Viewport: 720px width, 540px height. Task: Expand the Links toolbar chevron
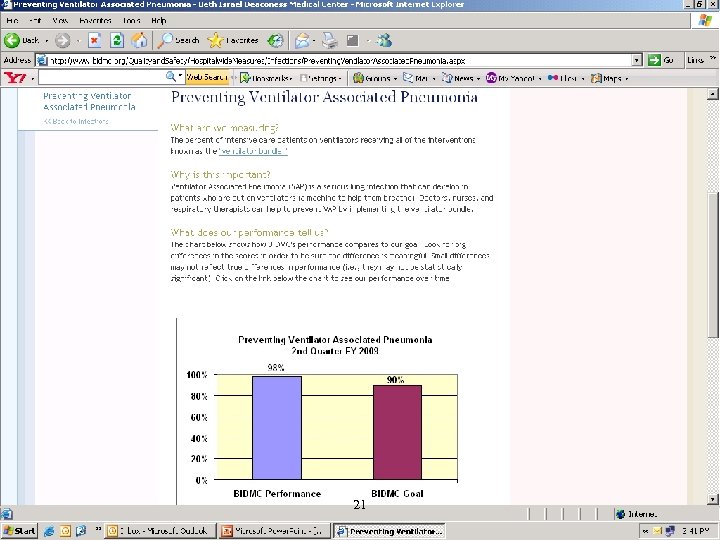tap(713, 58)
